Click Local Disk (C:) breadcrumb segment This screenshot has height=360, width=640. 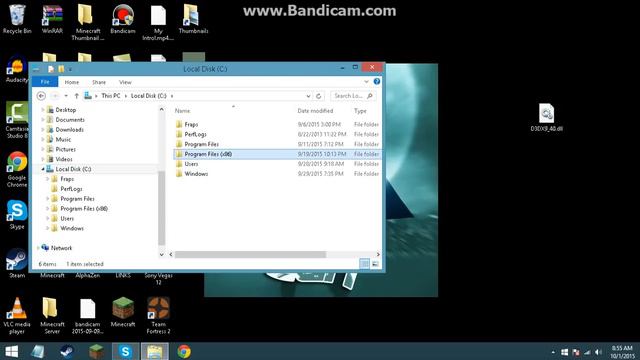coord(149,96)
